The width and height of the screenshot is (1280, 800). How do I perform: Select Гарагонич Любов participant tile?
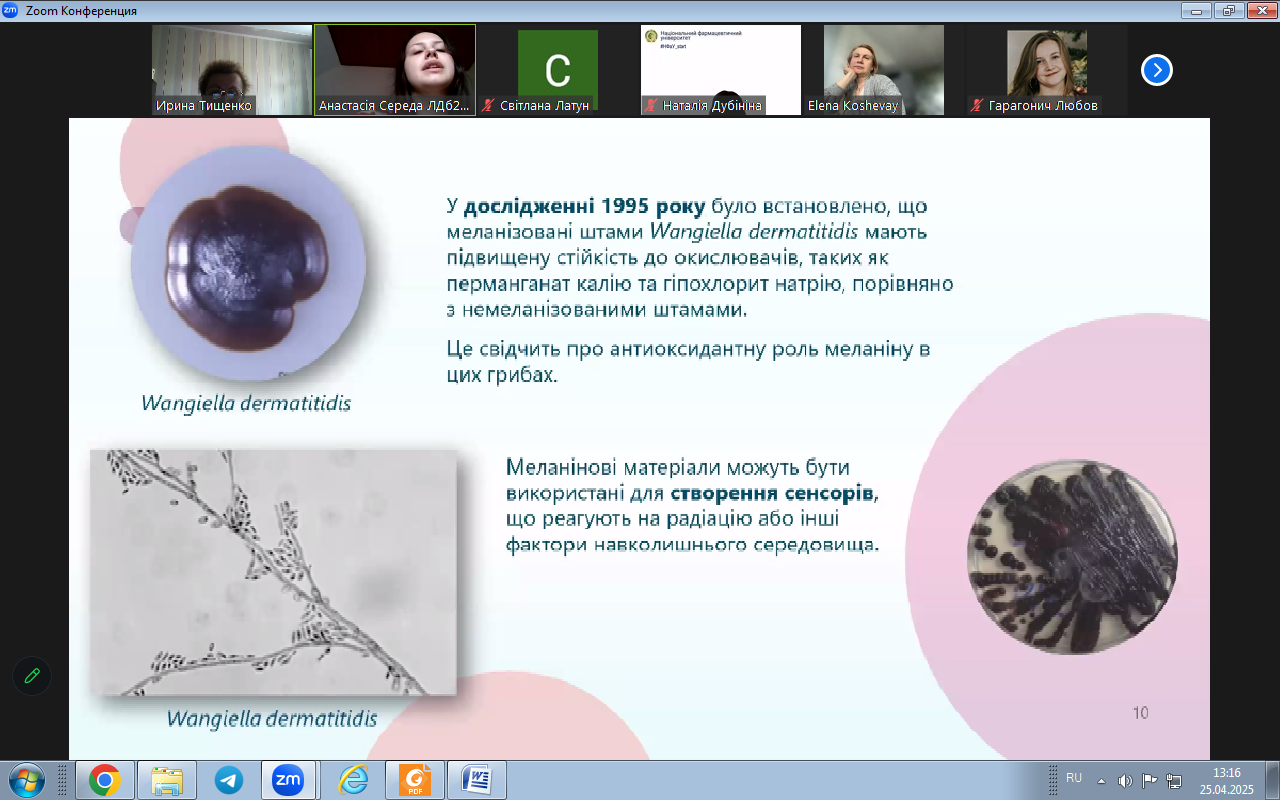click(1047, 70)
